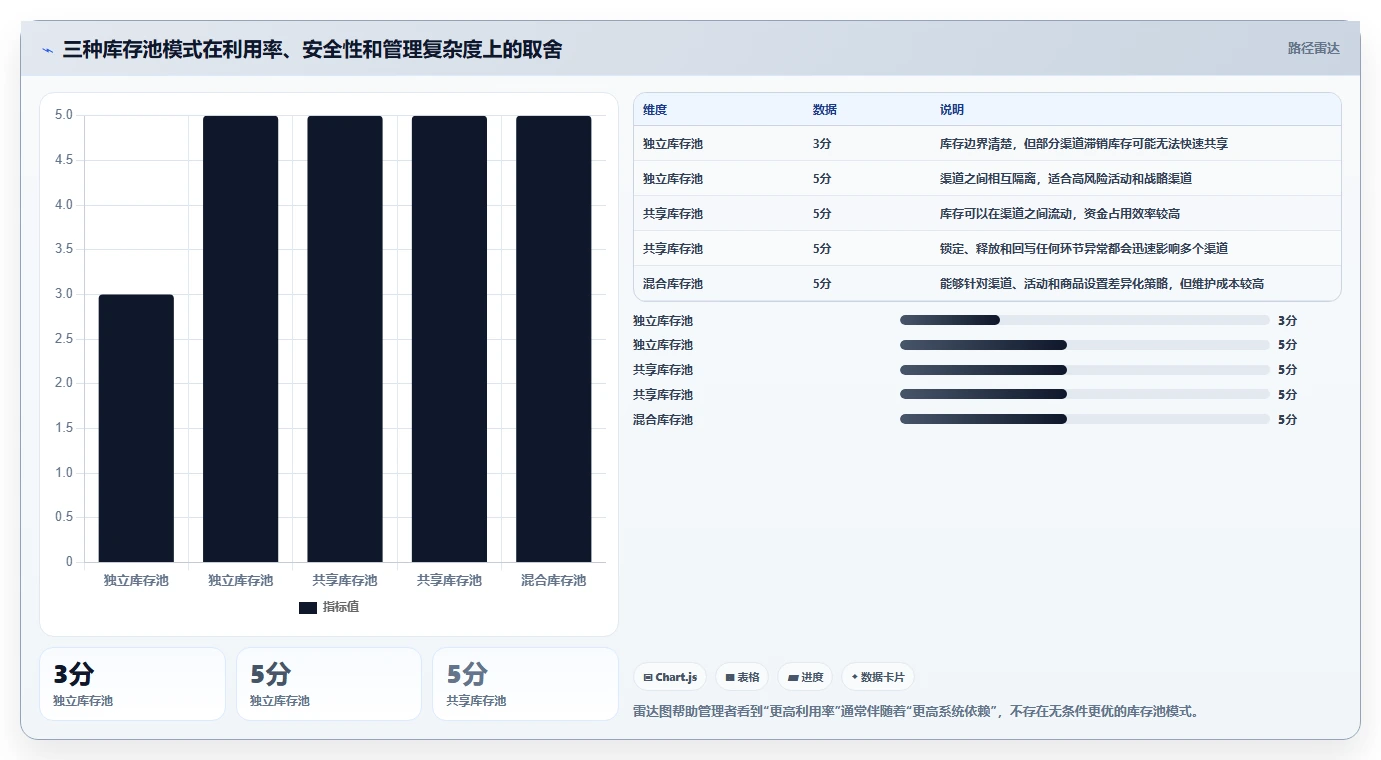Select the 进度 chip
Image resolution: width=1381 pixels, height=760 pixels.
pyautogui.click(x=805, y=677)
